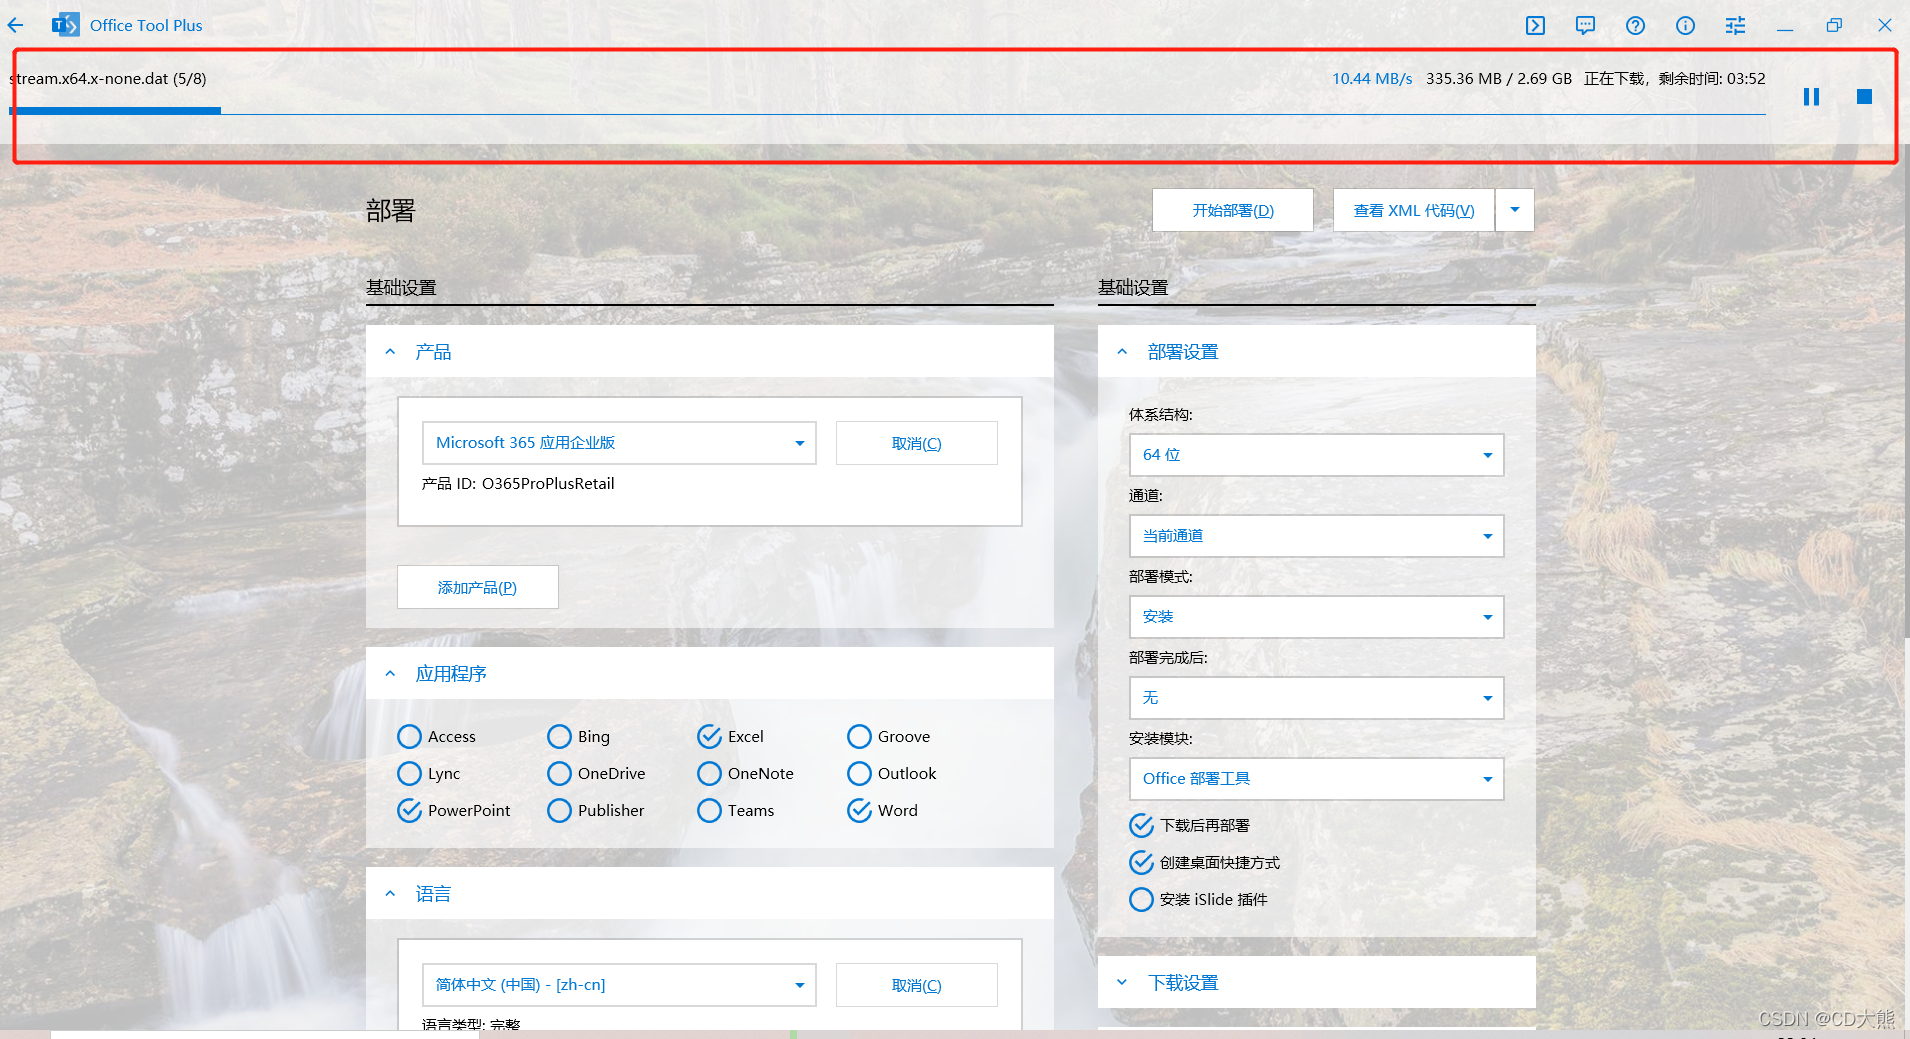The width and height of the screenshot is (1910, 1039).
Task: Stop the current download
Action: coord(1864,97)
